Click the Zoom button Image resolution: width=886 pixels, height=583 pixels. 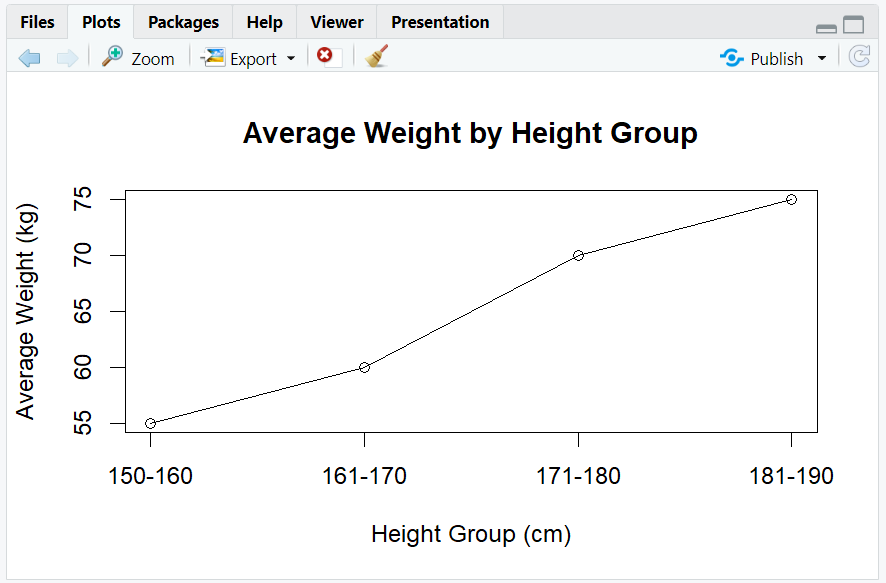click(150, 58)
